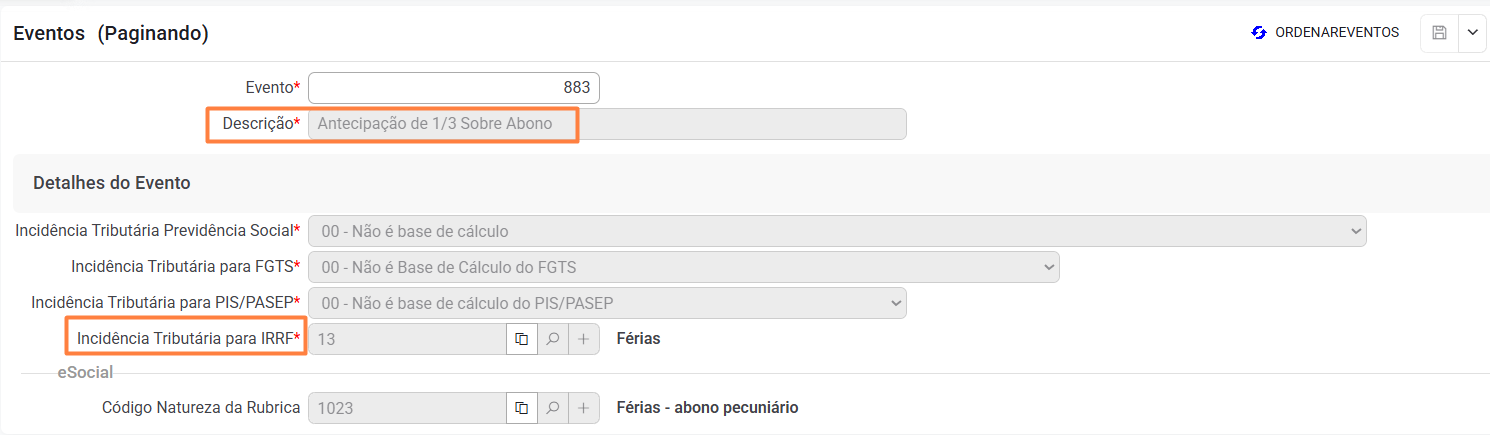
Task: Click the copy icon in the IRRF row
Action: 521,339
